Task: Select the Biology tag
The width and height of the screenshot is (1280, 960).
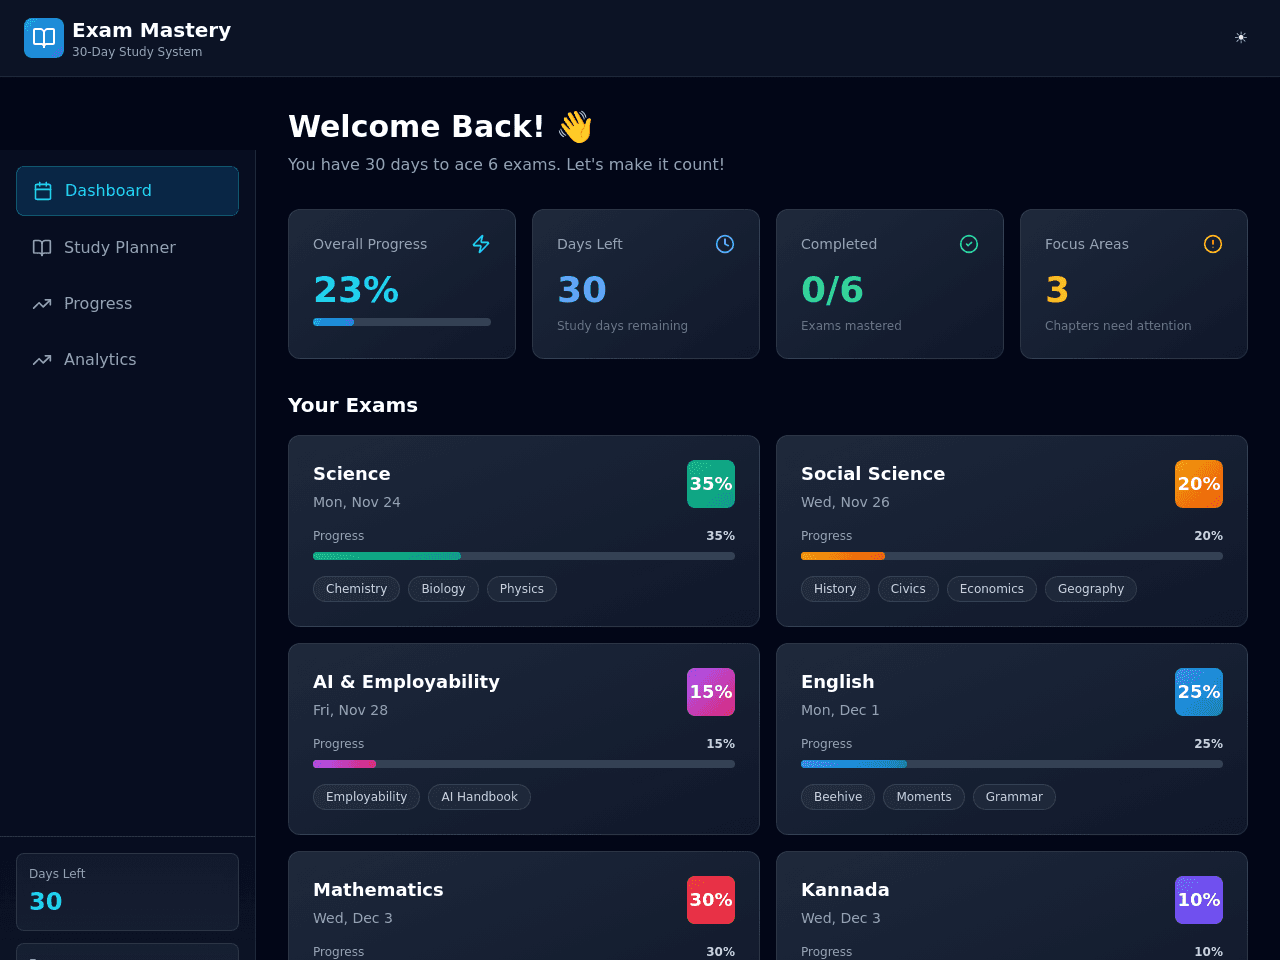Action: point(443,589)
